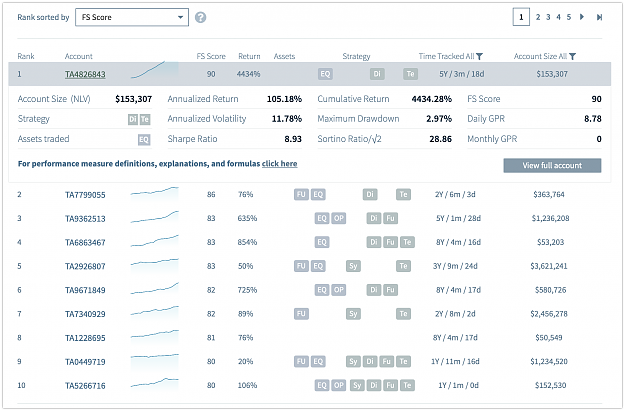Image resolution: width=625 pixels, height=411 pixels.
Task: Select the $1,236,208 account size cell
Action: pyautogui.click(x=550, y=218)
